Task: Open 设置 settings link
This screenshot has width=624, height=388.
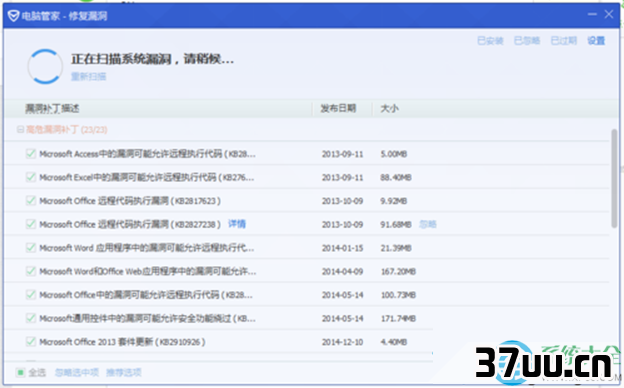Action: tap(596, 41)
